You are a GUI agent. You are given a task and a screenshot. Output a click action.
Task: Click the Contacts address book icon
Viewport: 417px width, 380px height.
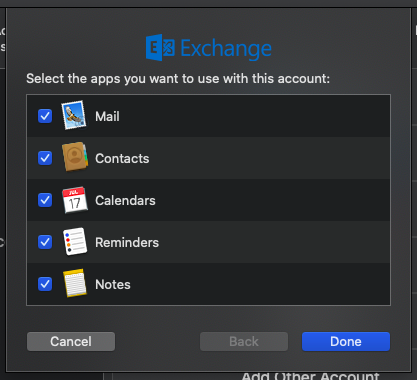[75, 157]
